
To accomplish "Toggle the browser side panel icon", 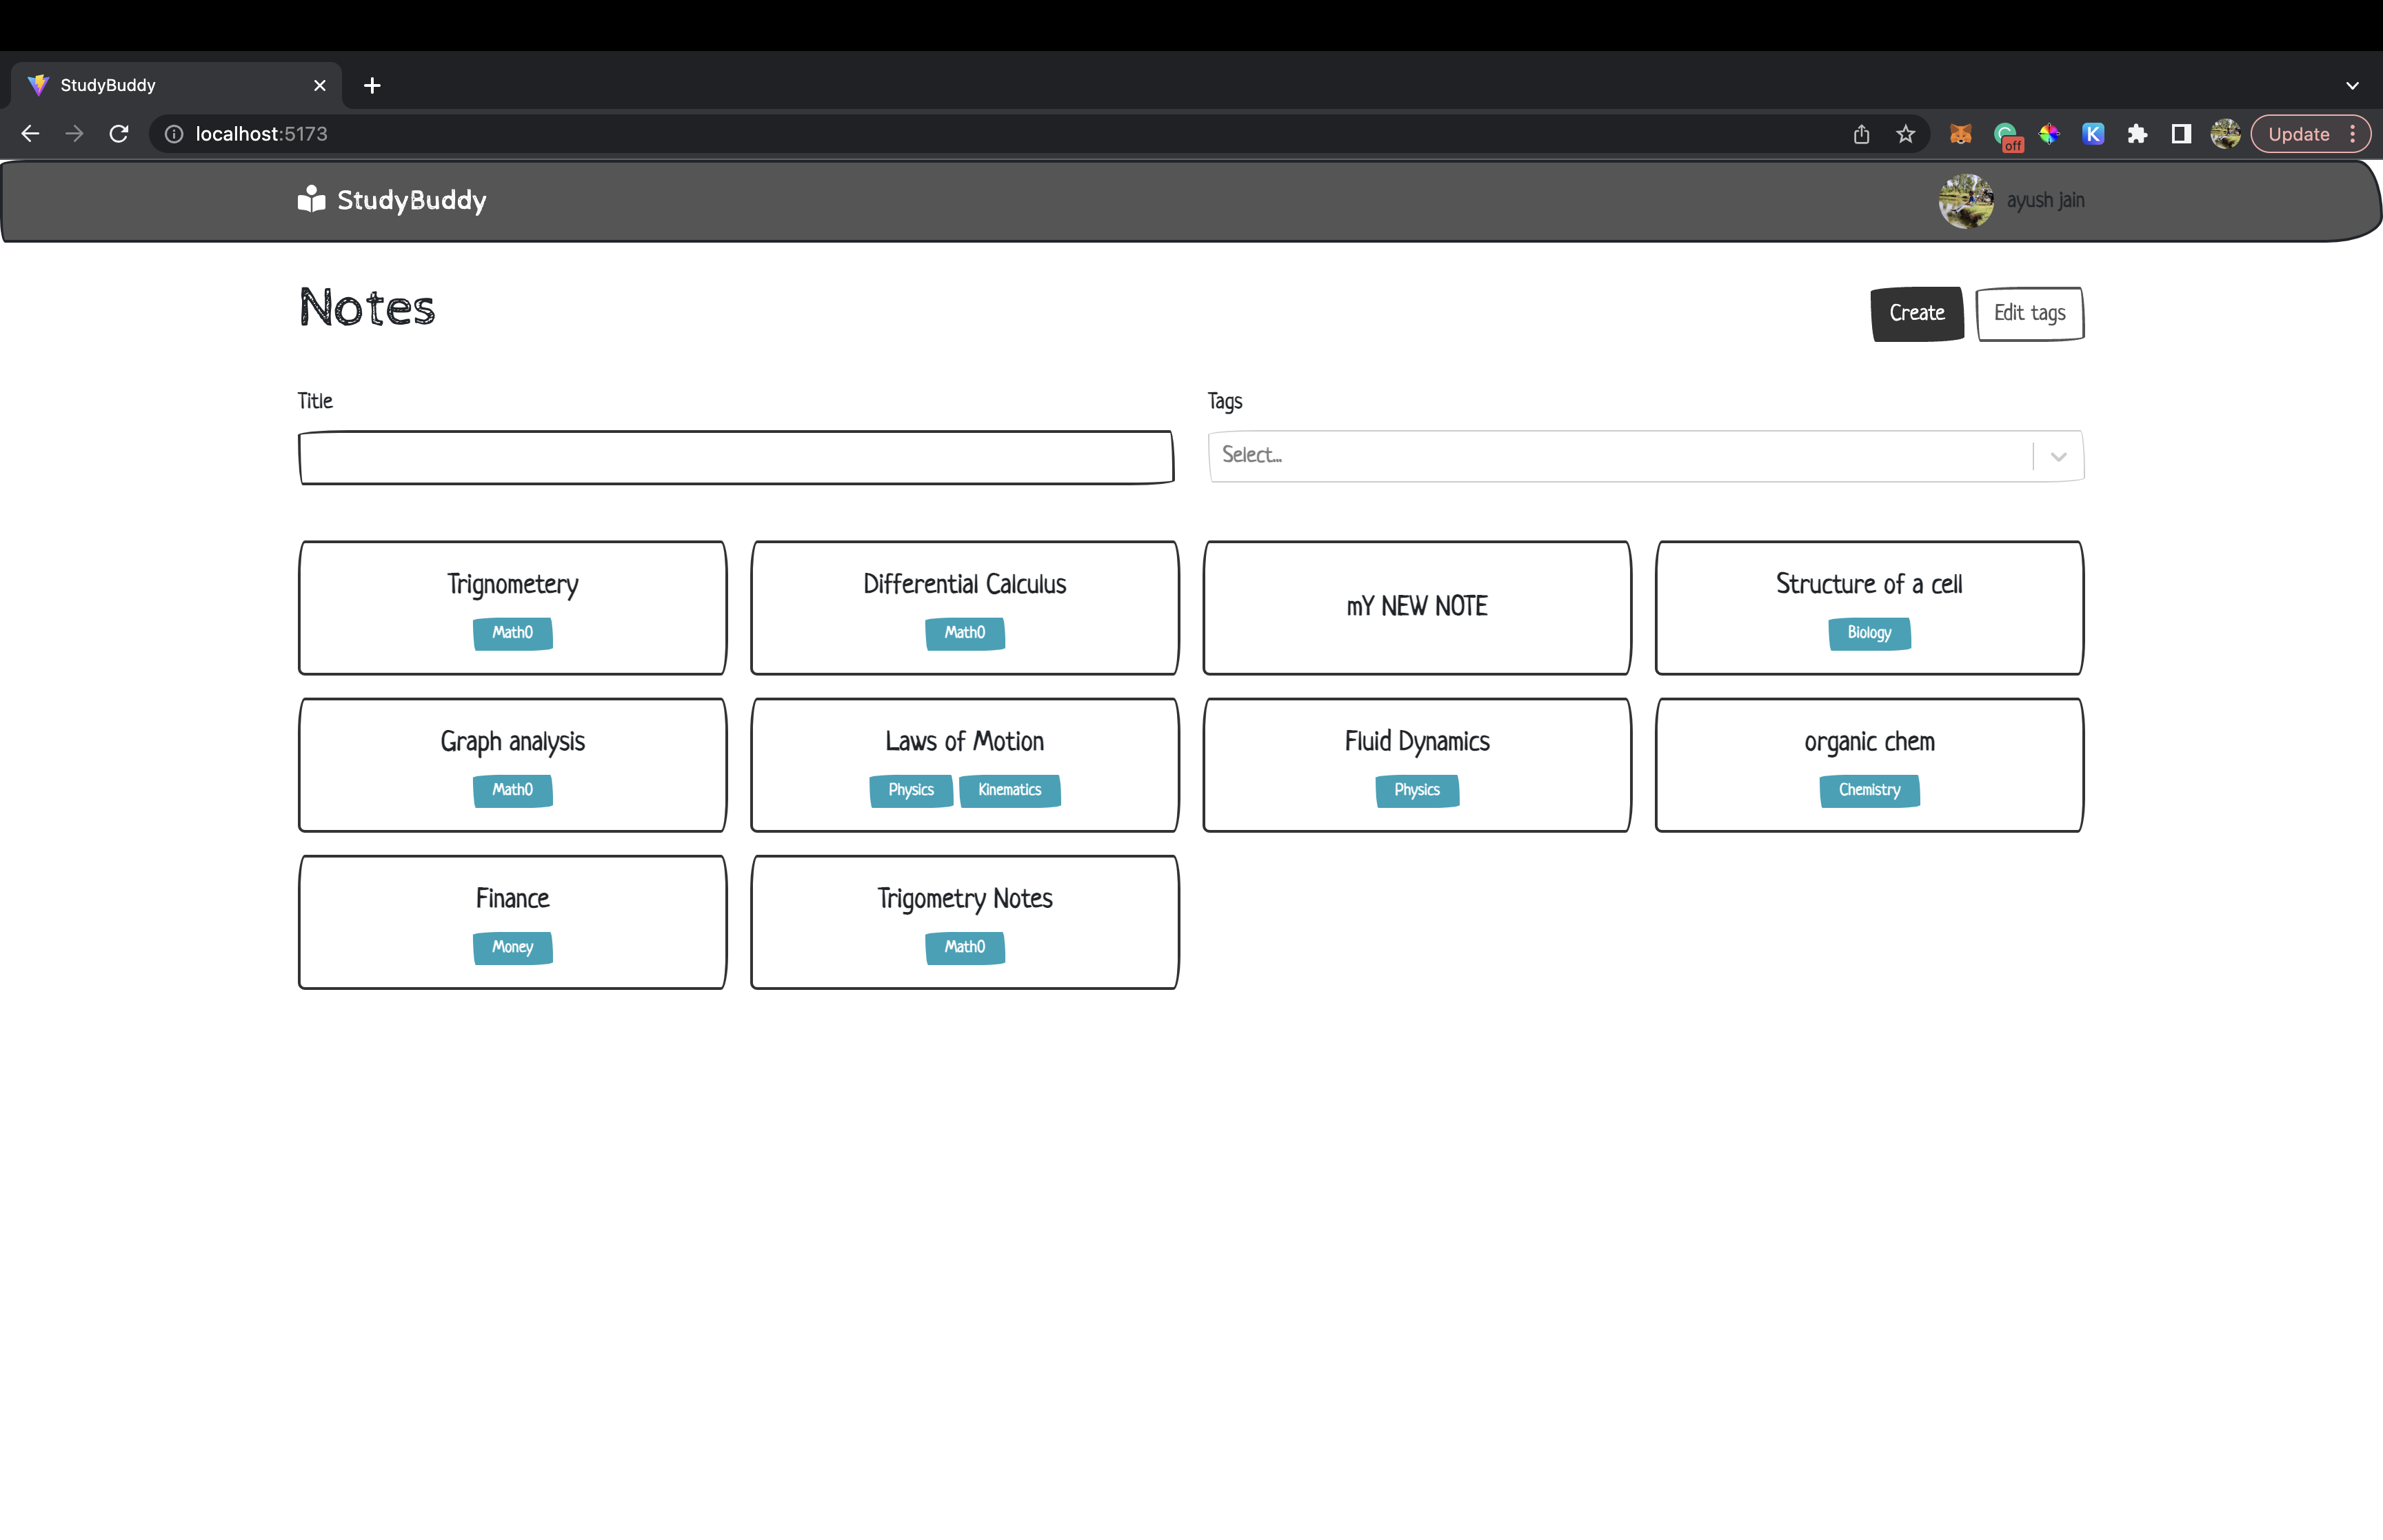I will click(2181, 134).
